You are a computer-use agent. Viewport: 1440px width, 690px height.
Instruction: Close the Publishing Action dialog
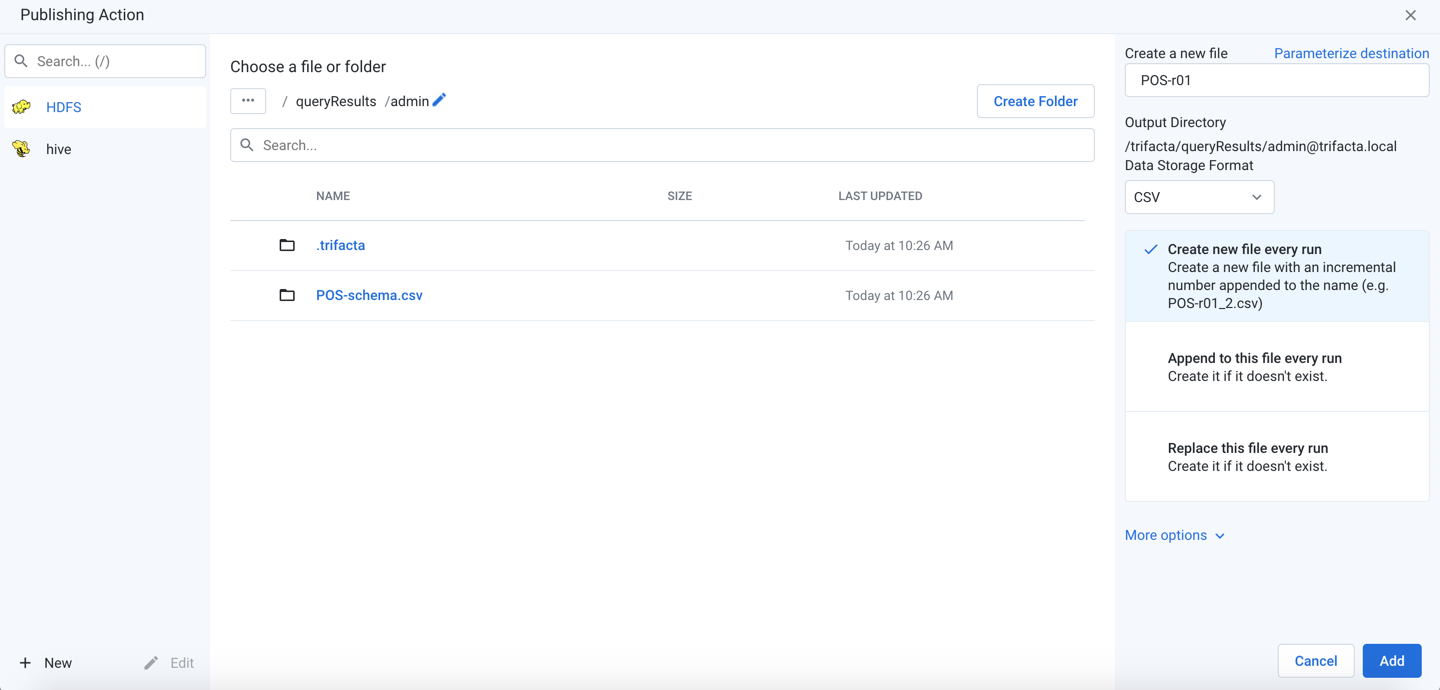coord(1410,15)
